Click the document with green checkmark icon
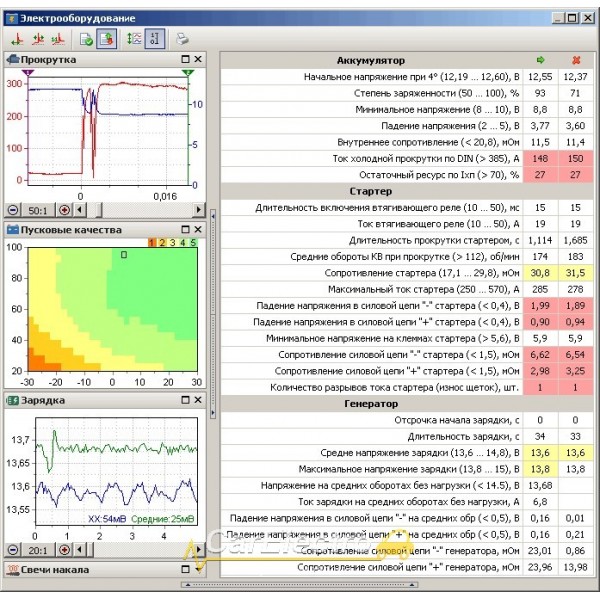This screenshot has width=600, height=600. (87, 40)
